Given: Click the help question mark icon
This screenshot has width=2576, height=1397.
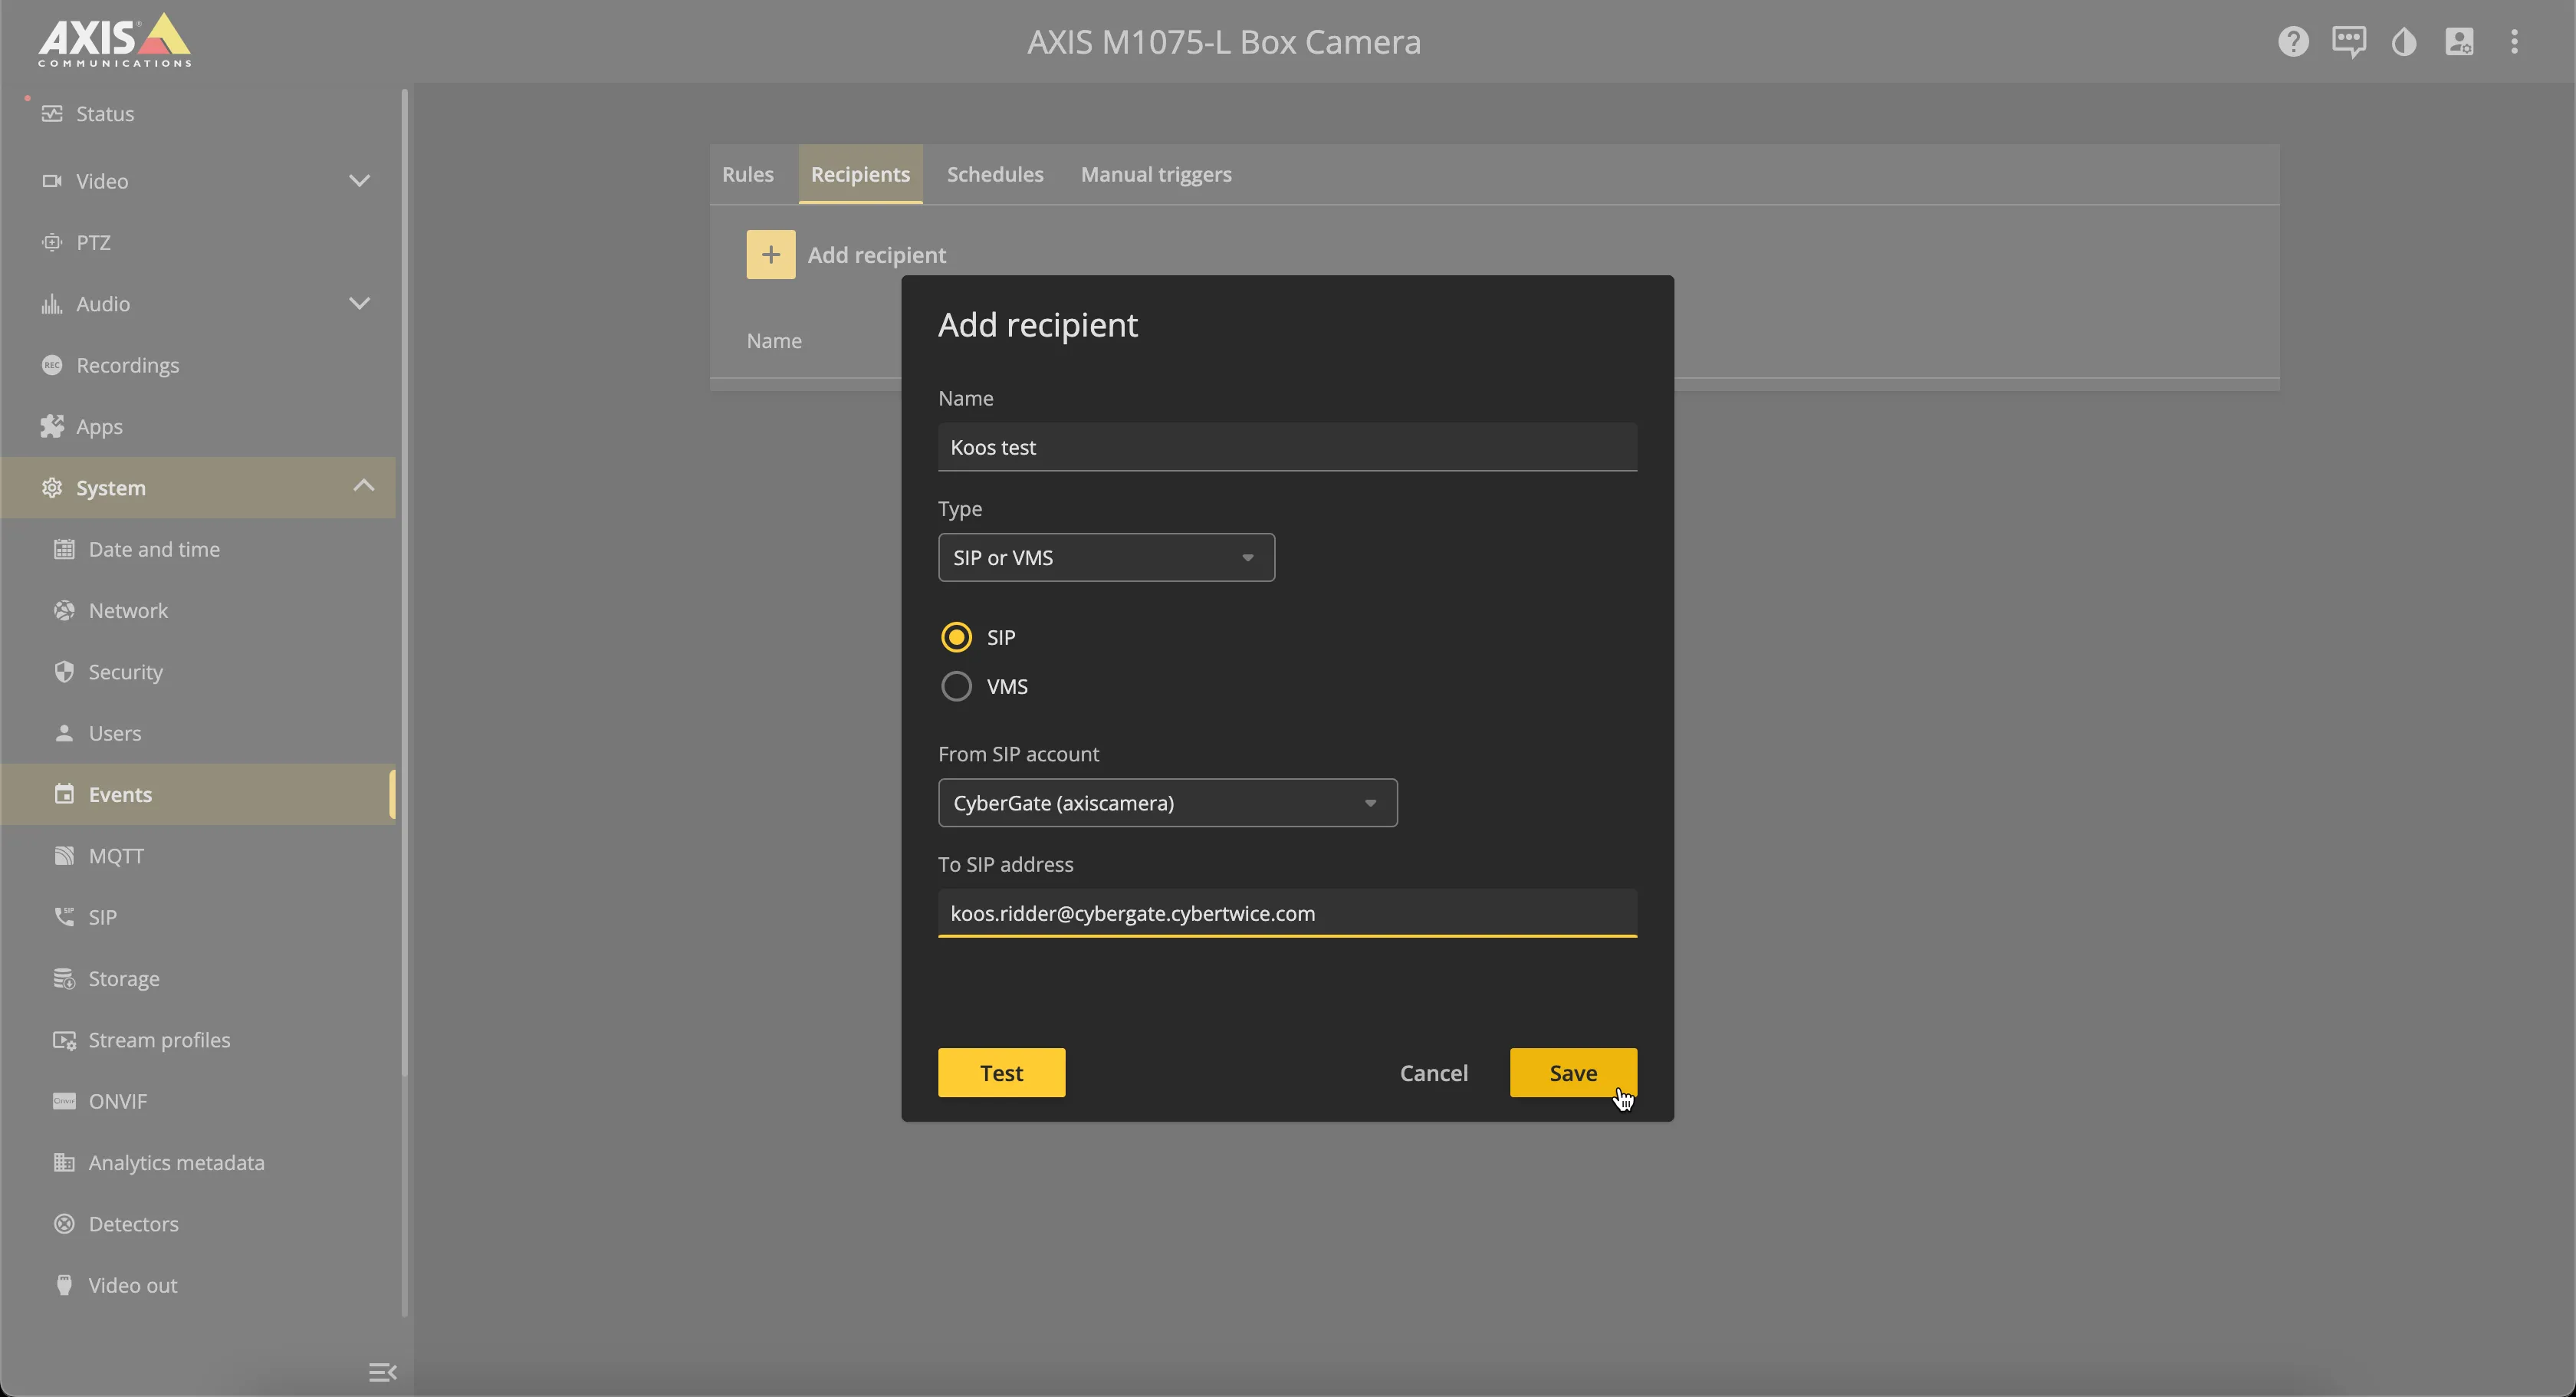Looking at the screenshot, I should (x=2293, y=42).
